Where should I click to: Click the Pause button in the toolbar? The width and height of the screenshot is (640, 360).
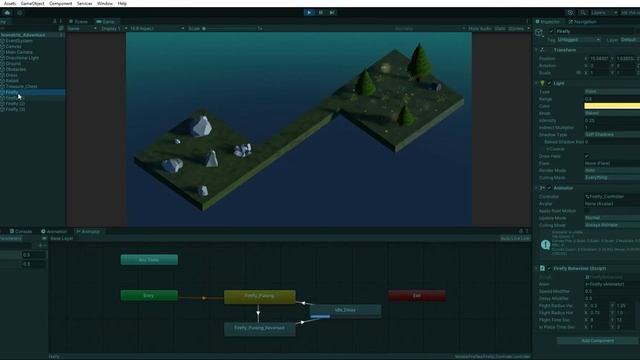320,13
